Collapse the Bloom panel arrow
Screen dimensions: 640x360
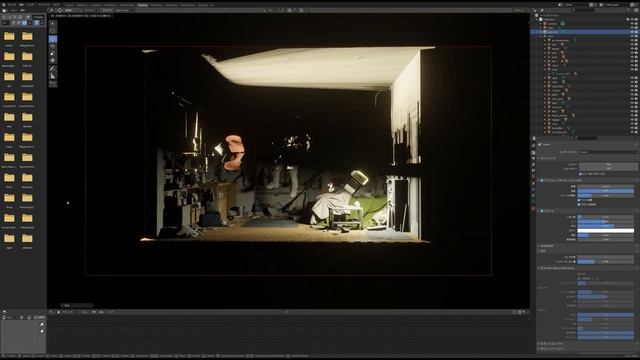pos(538,211)
